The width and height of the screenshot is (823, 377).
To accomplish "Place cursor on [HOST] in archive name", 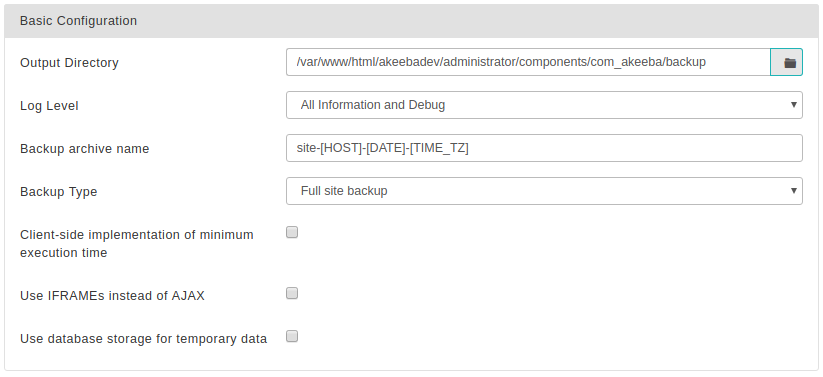I will tap(341, 148).
